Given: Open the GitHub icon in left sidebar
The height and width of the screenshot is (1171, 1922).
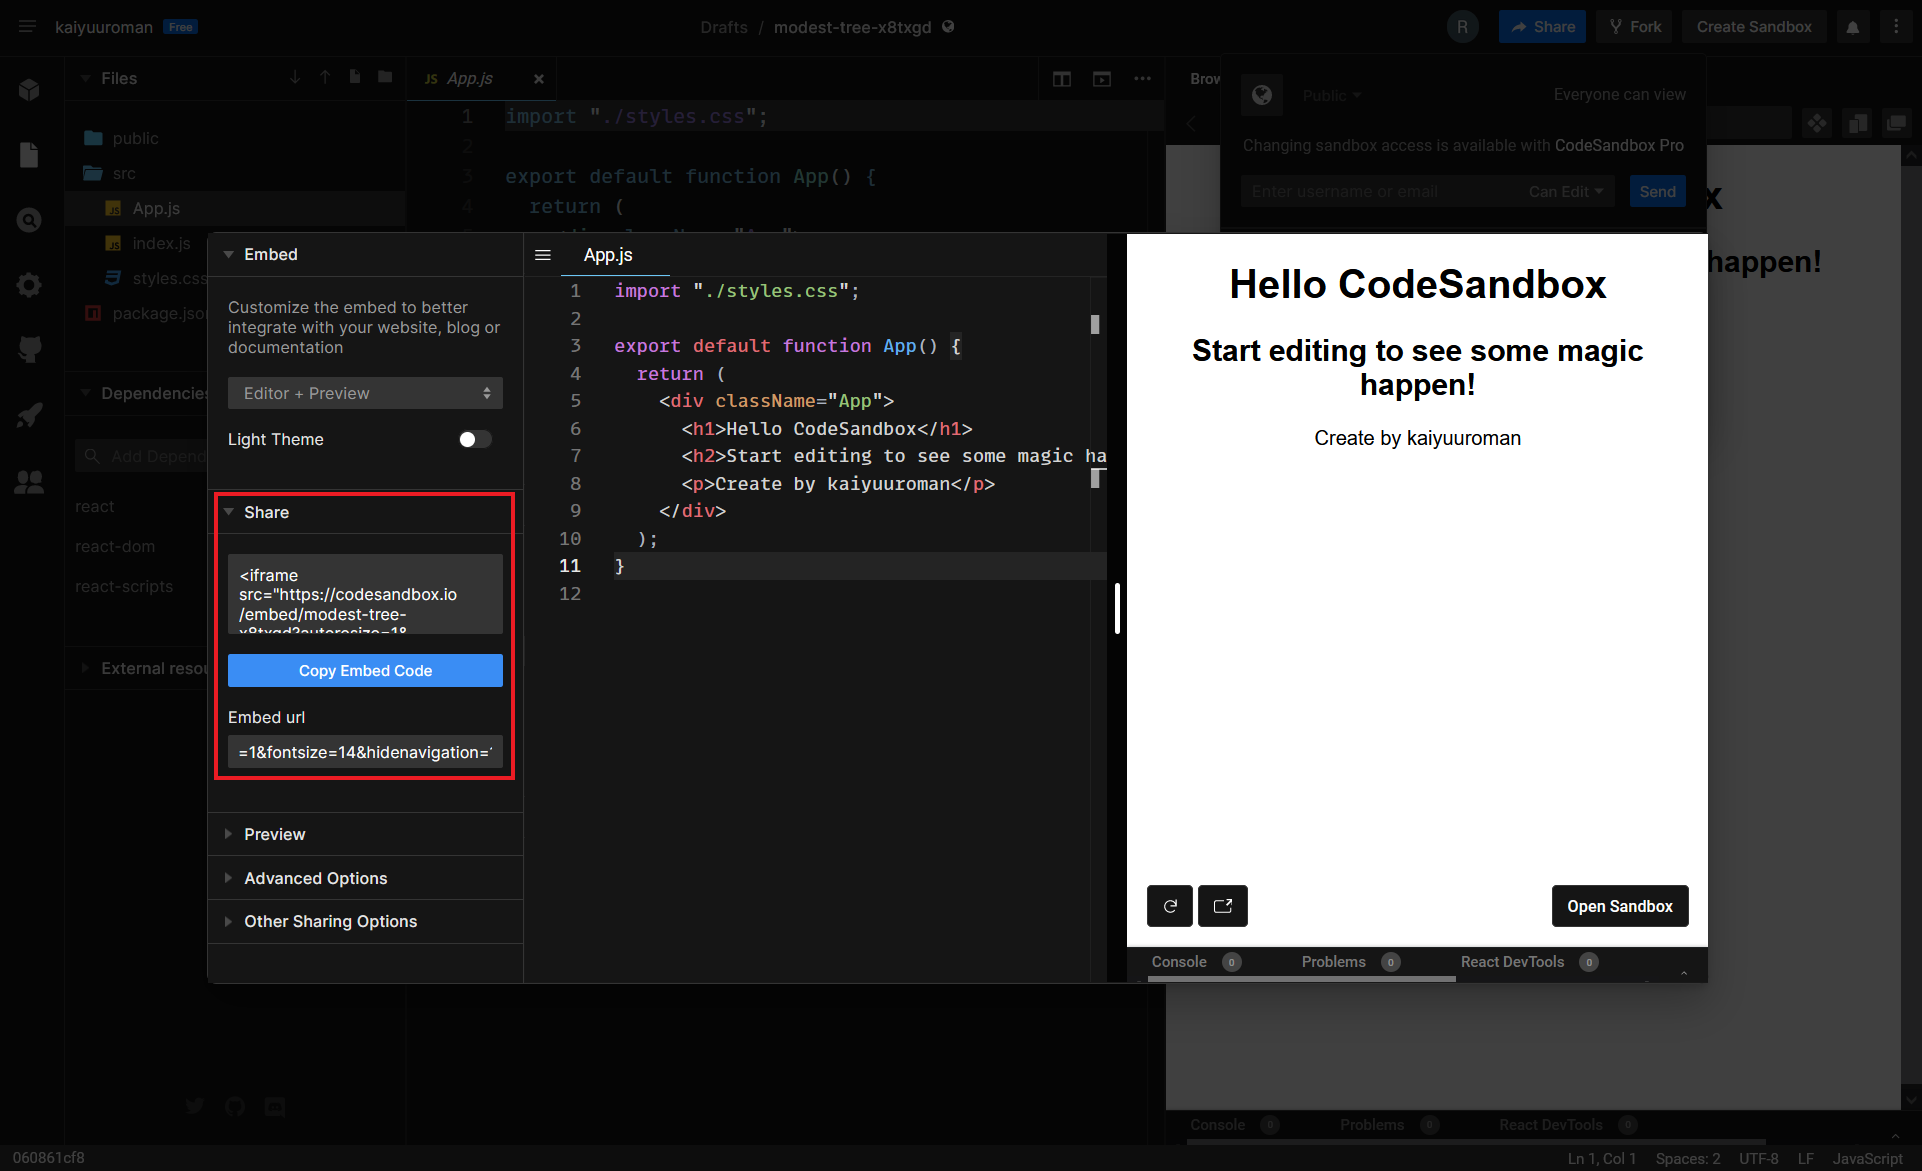Looking at the screenshot, I should [29, 349].
